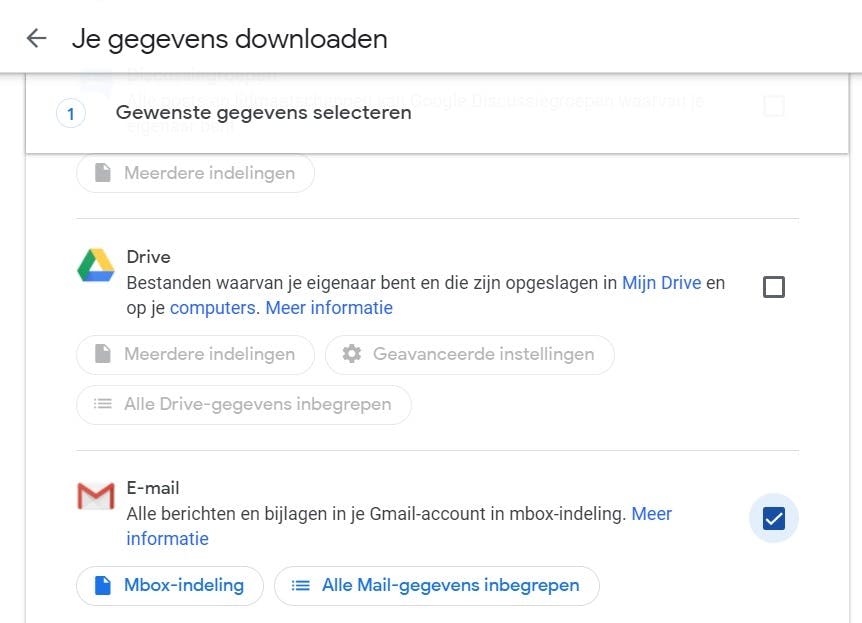Open Meerdere indelingen under Discussiegroepen
Image resolution: width=862 pixels, height=623 pixels.
pos(195,173)
